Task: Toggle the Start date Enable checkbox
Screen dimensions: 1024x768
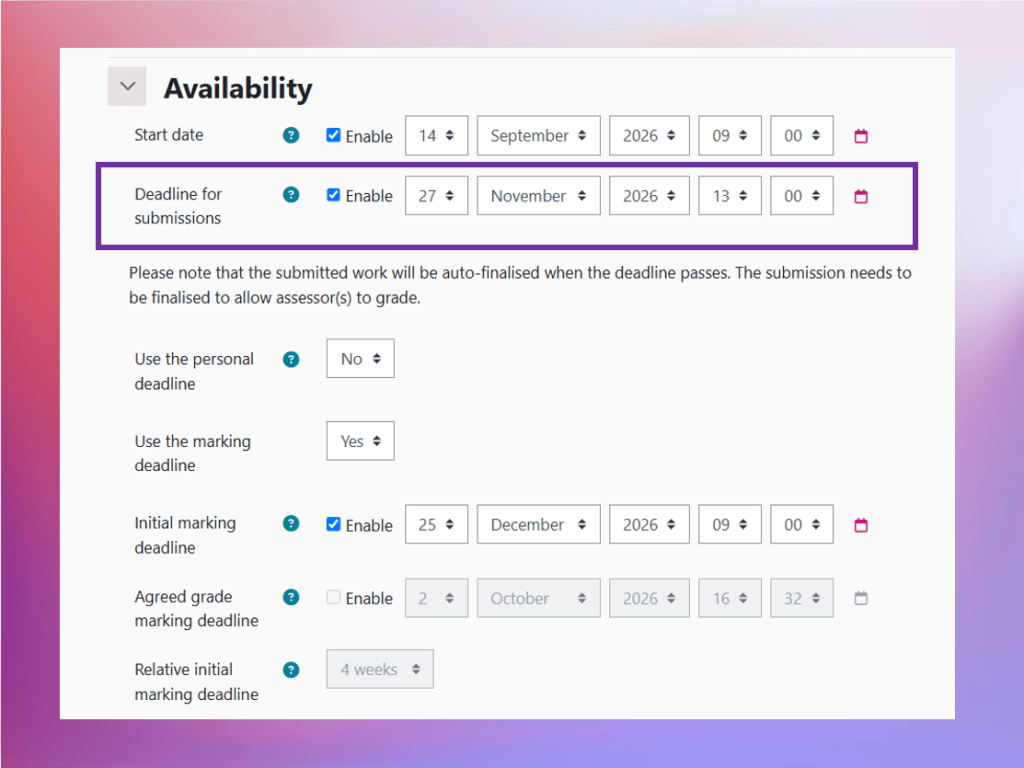Action: (x=333, y=135)
